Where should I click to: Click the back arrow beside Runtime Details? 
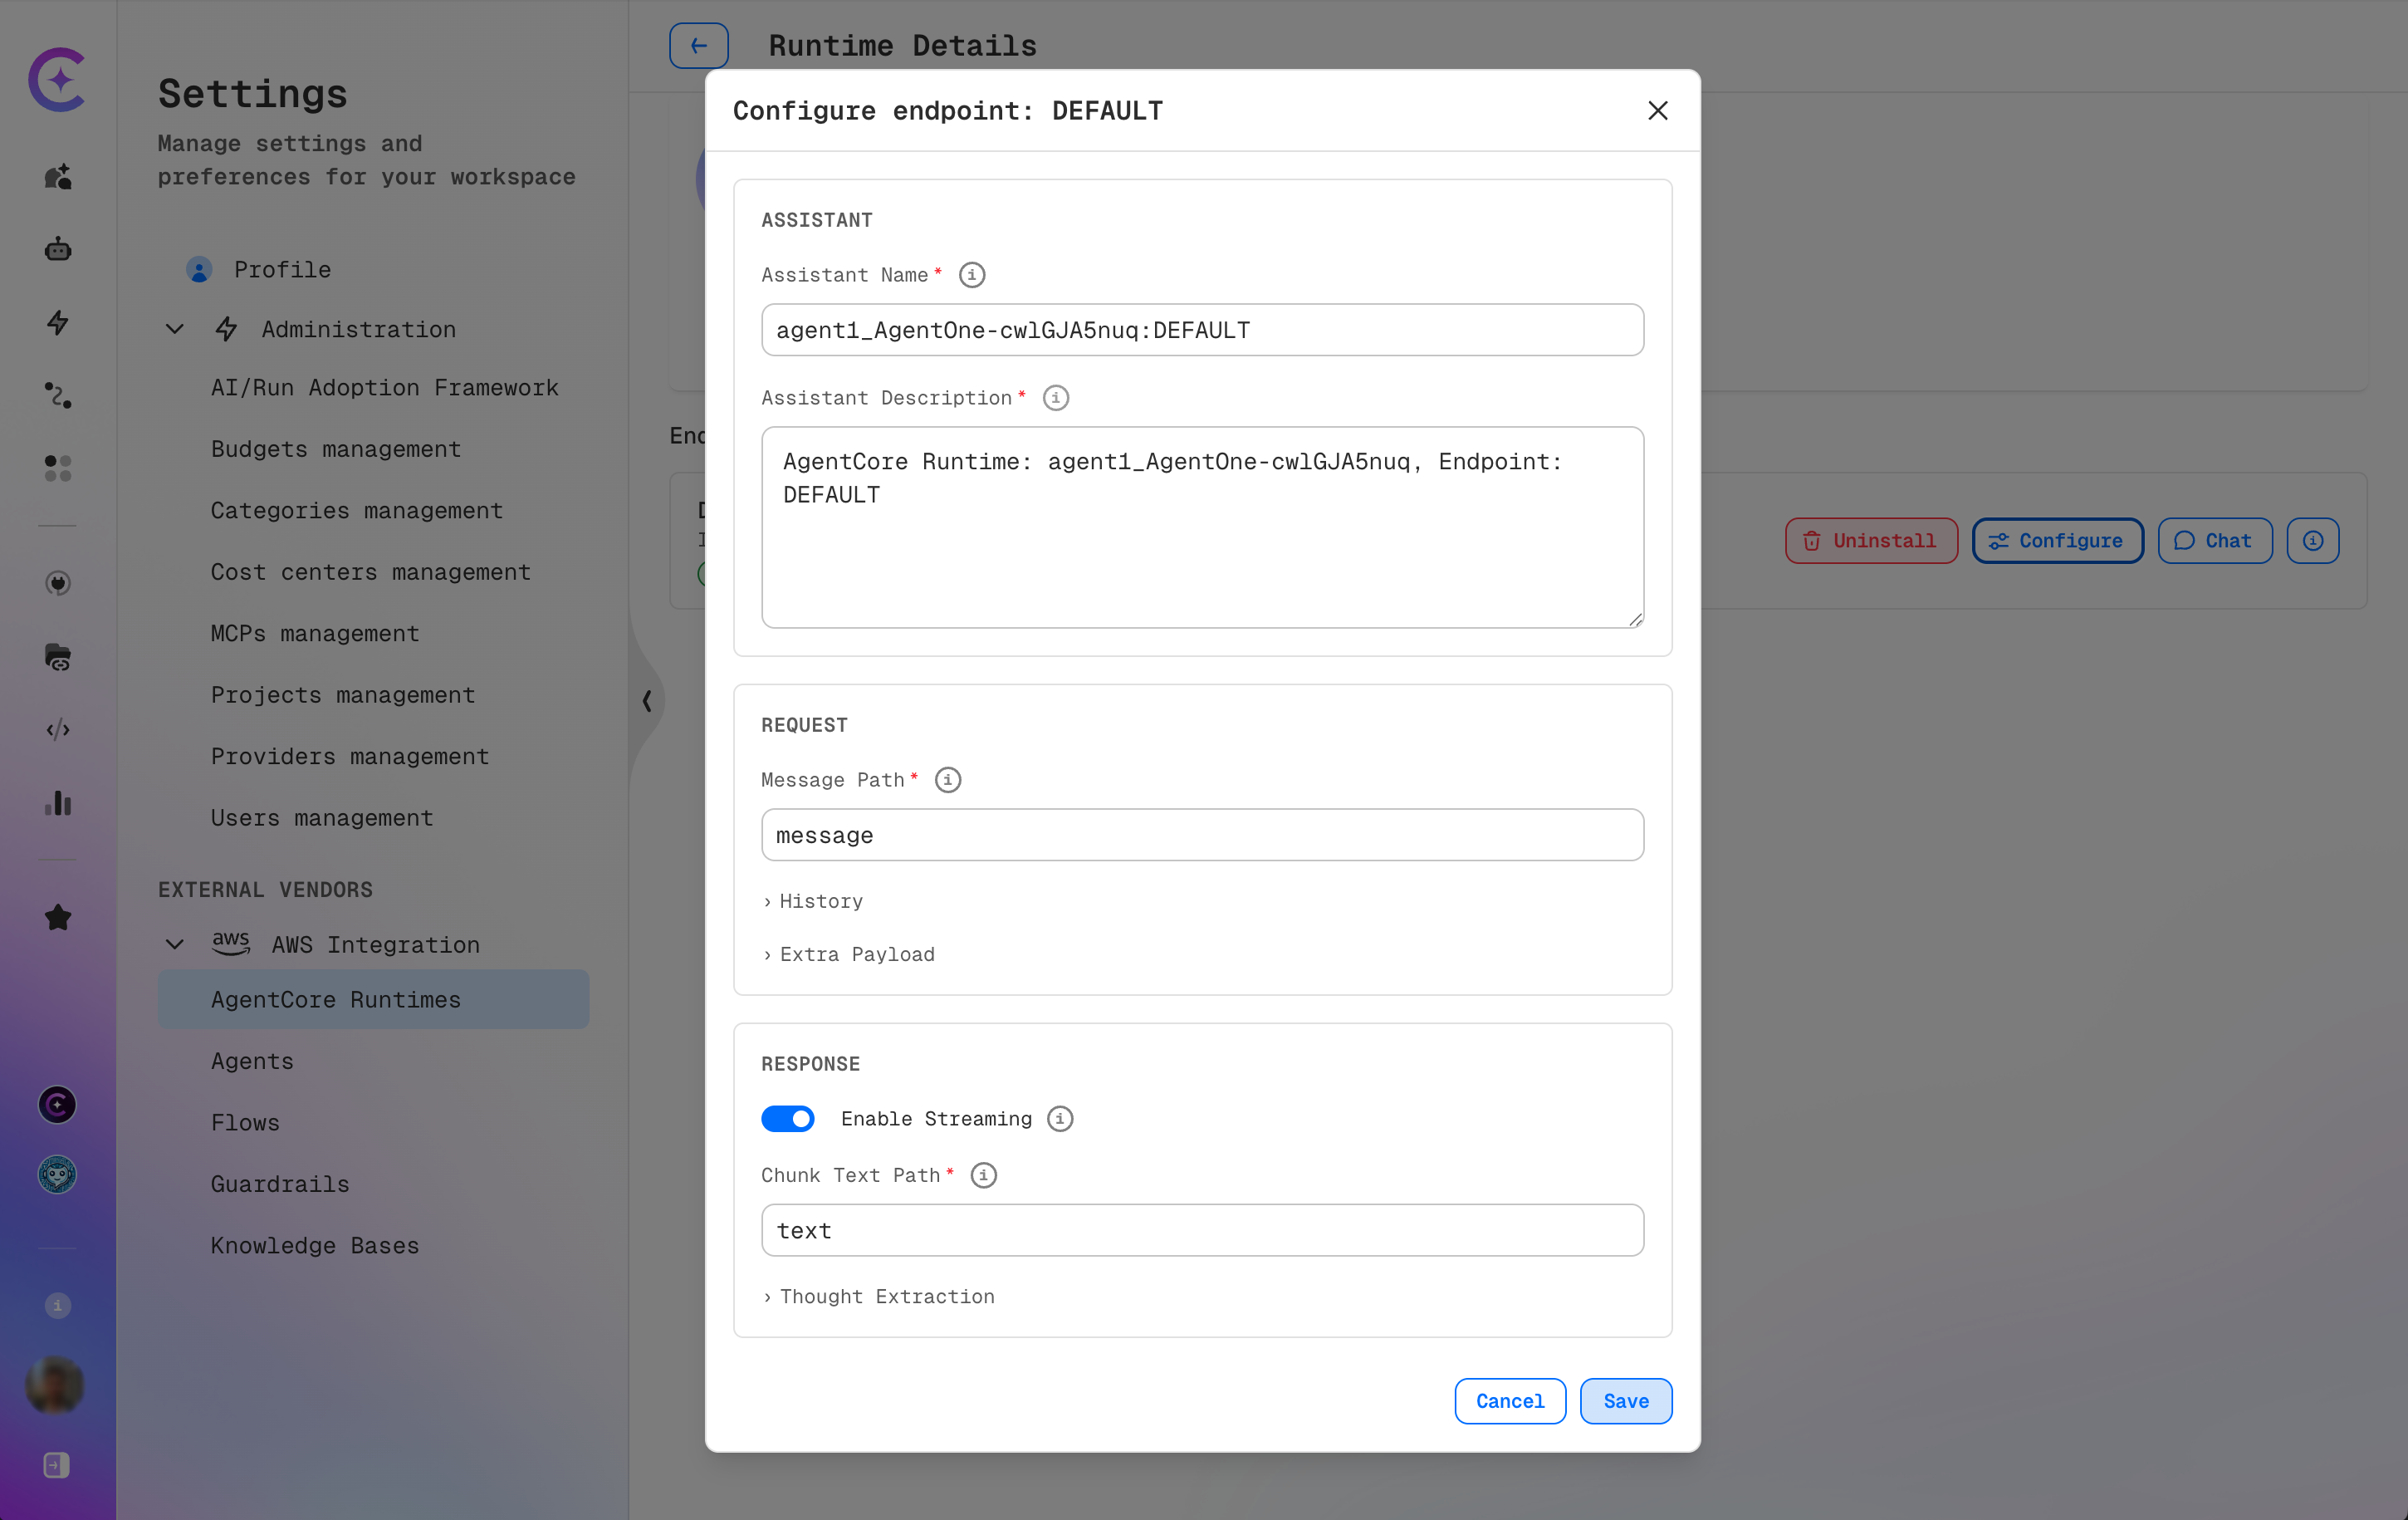click(x=698, y=45)
